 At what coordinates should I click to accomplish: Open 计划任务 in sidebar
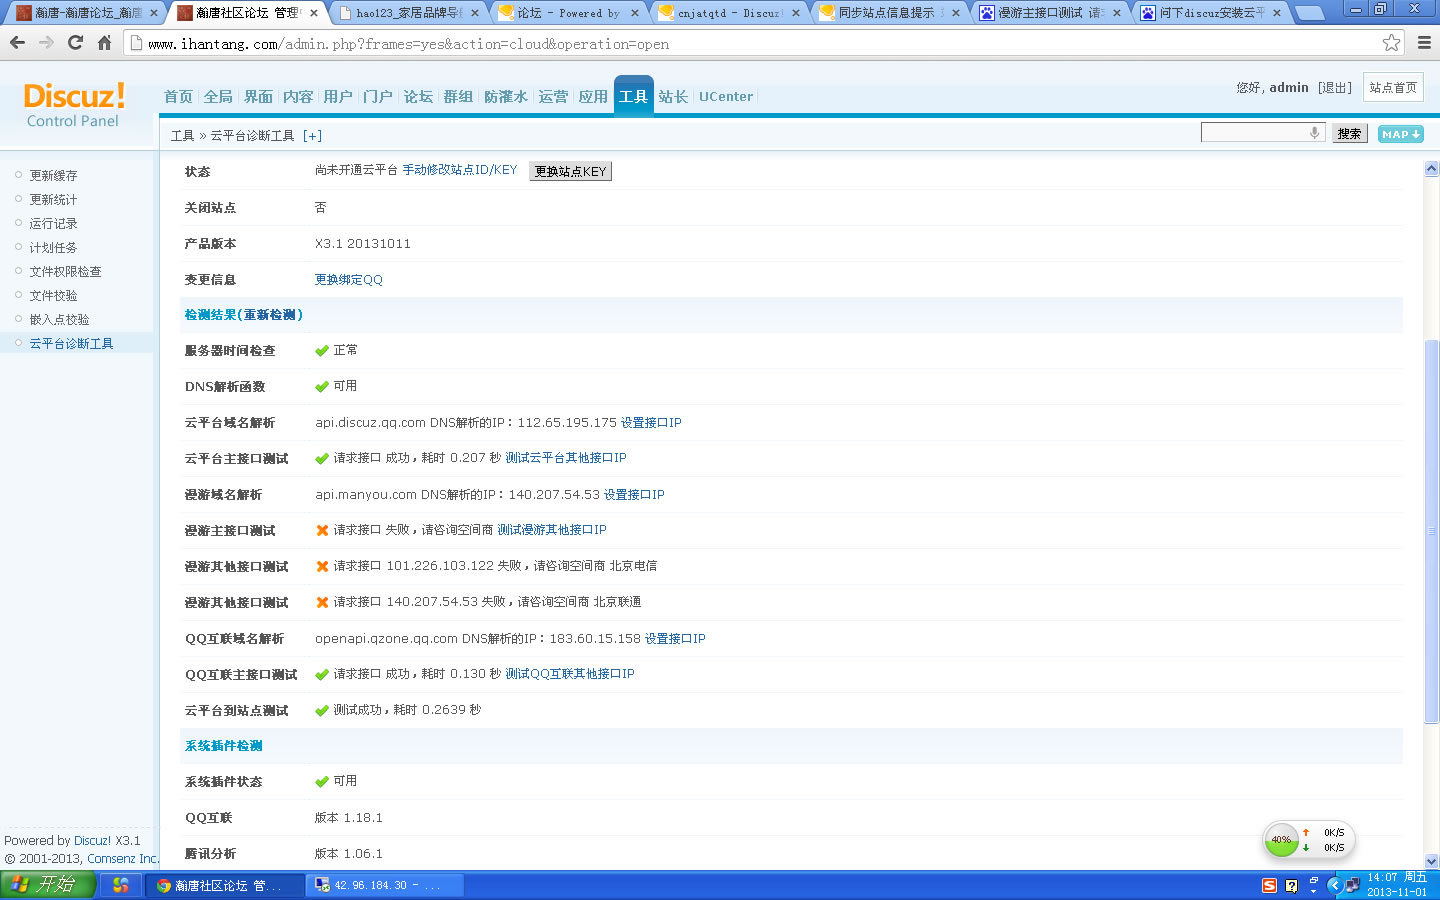[53, 247]
